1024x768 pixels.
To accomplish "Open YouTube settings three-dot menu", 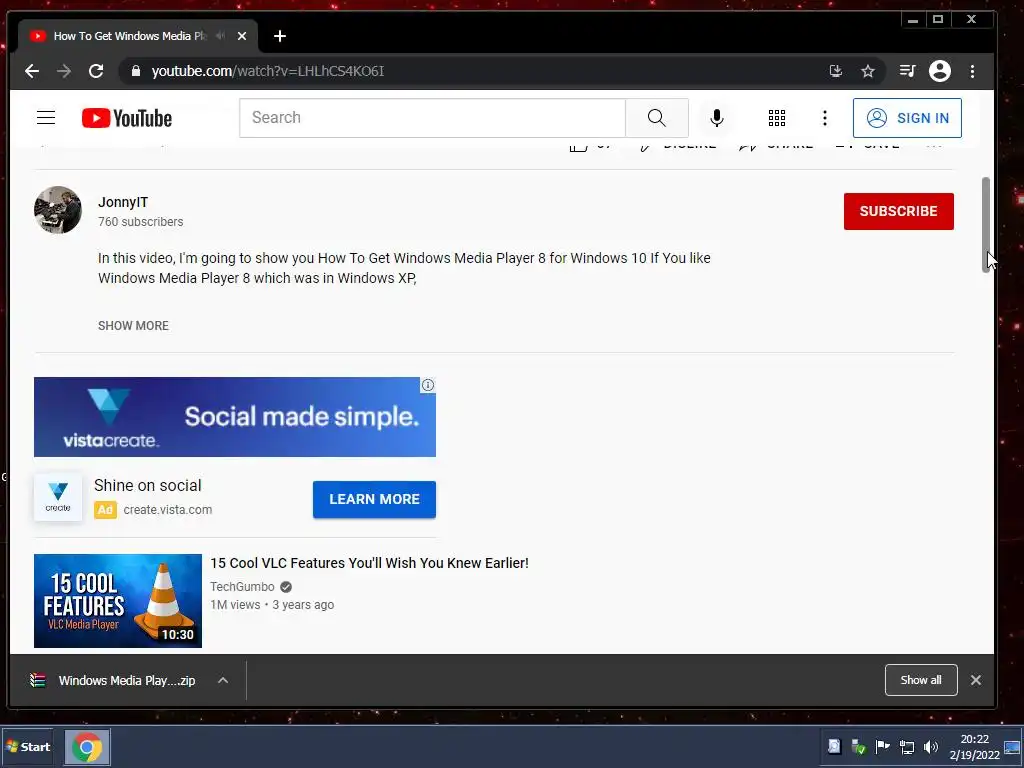I will 825,118.
